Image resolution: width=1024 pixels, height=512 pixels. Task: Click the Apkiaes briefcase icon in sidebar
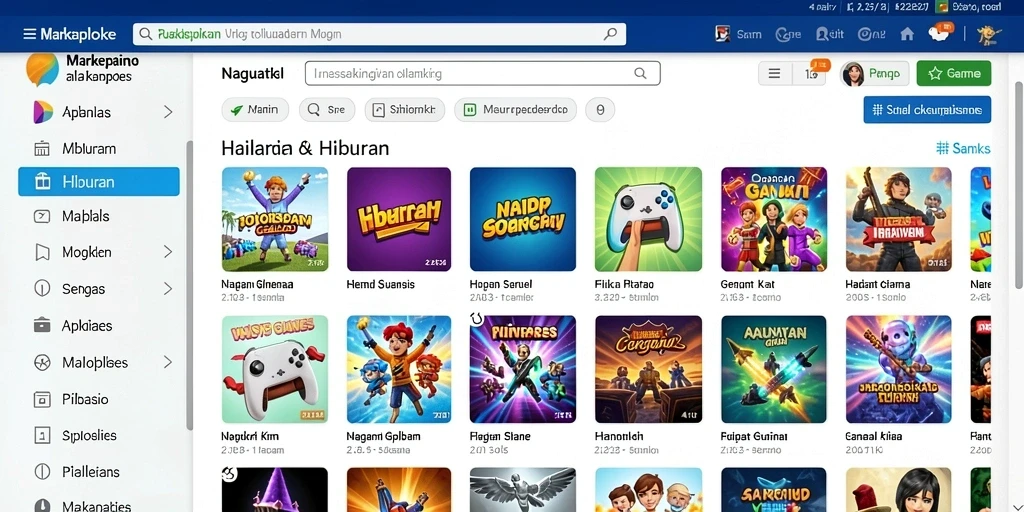(42, 325)
